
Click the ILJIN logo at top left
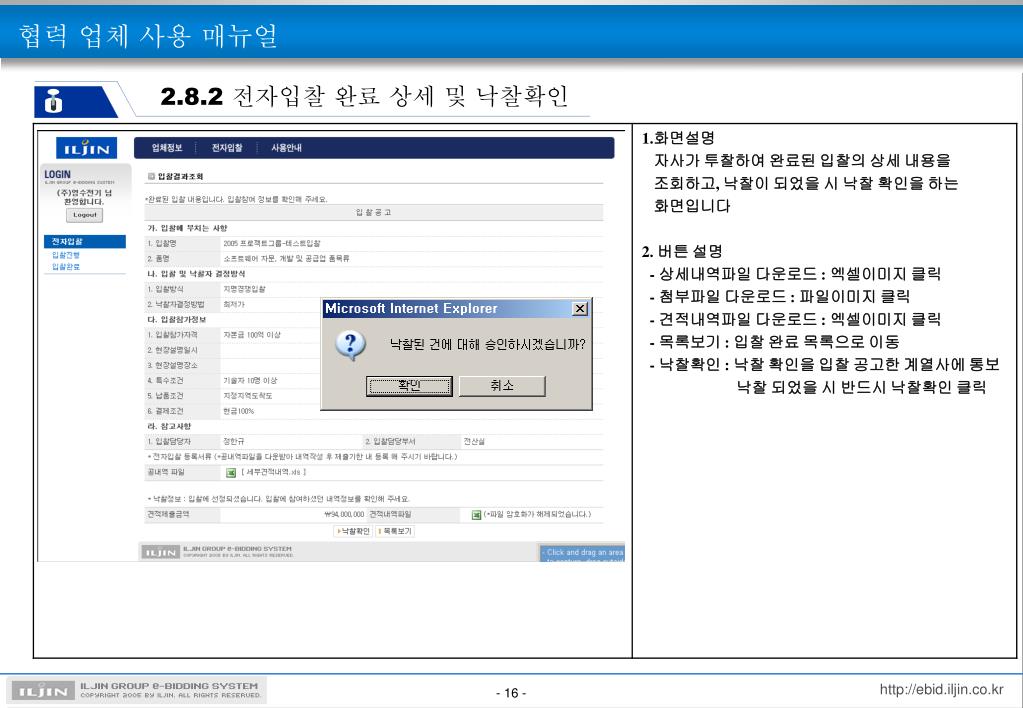point(86,147)
